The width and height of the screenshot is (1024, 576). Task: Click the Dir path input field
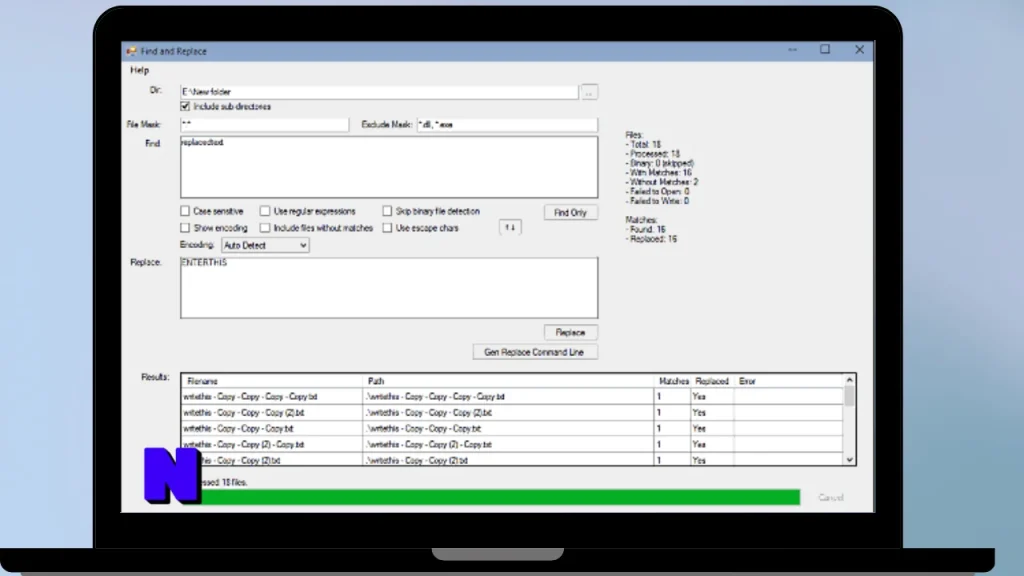379,92
